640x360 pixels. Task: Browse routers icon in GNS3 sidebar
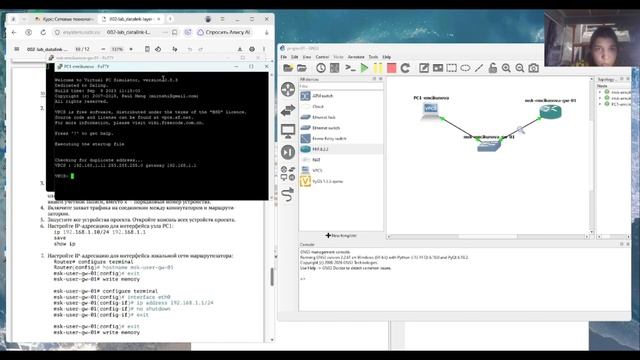(288, 89)
